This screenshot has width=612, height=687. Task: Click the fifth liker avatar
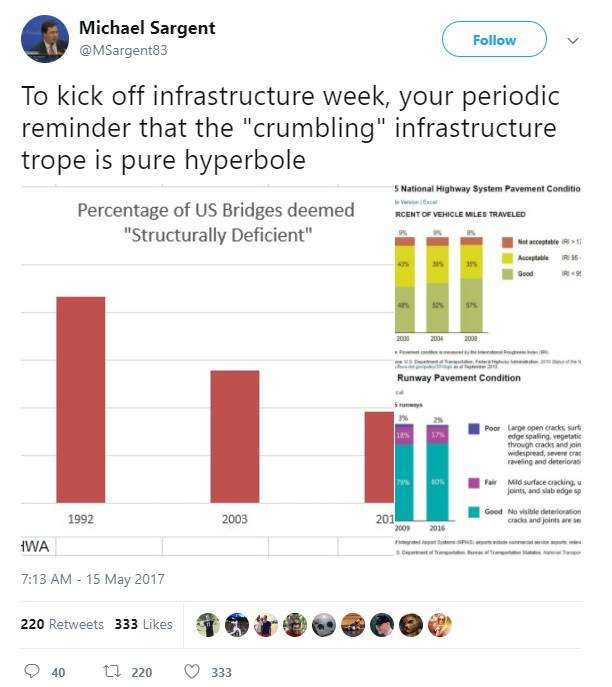(323, 624)
